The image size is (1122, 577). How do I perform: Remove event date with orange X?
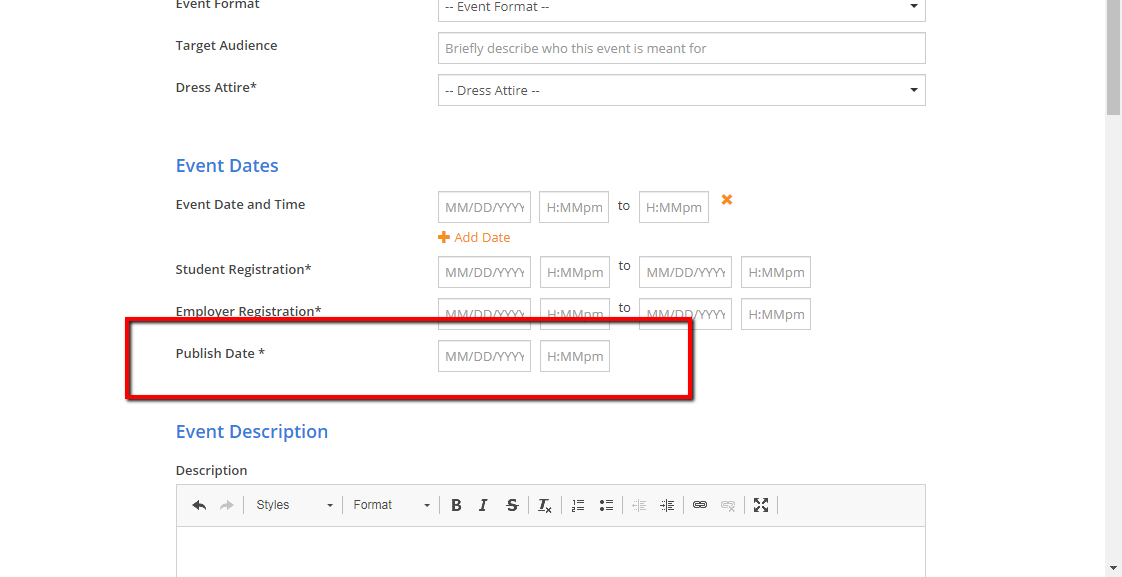pos(727,200)
